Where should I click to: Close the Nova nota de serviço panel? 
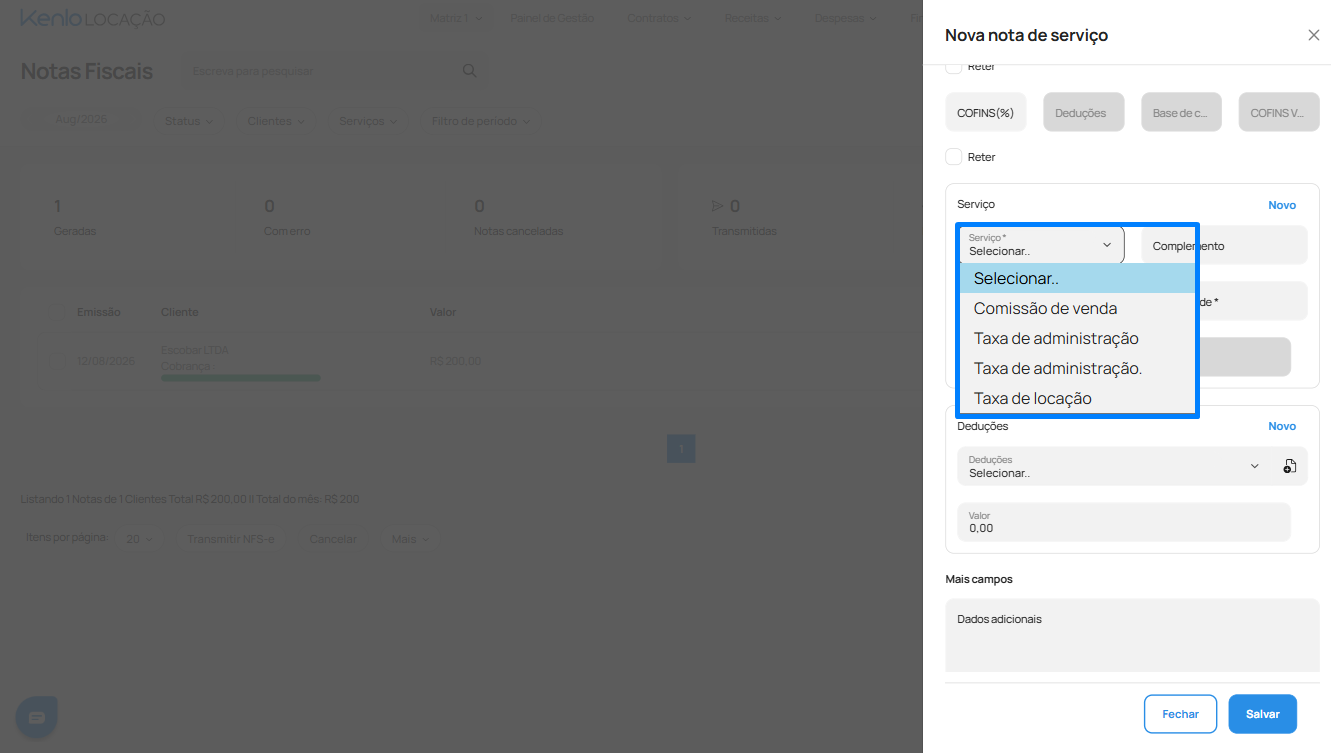click(1313, 35)
